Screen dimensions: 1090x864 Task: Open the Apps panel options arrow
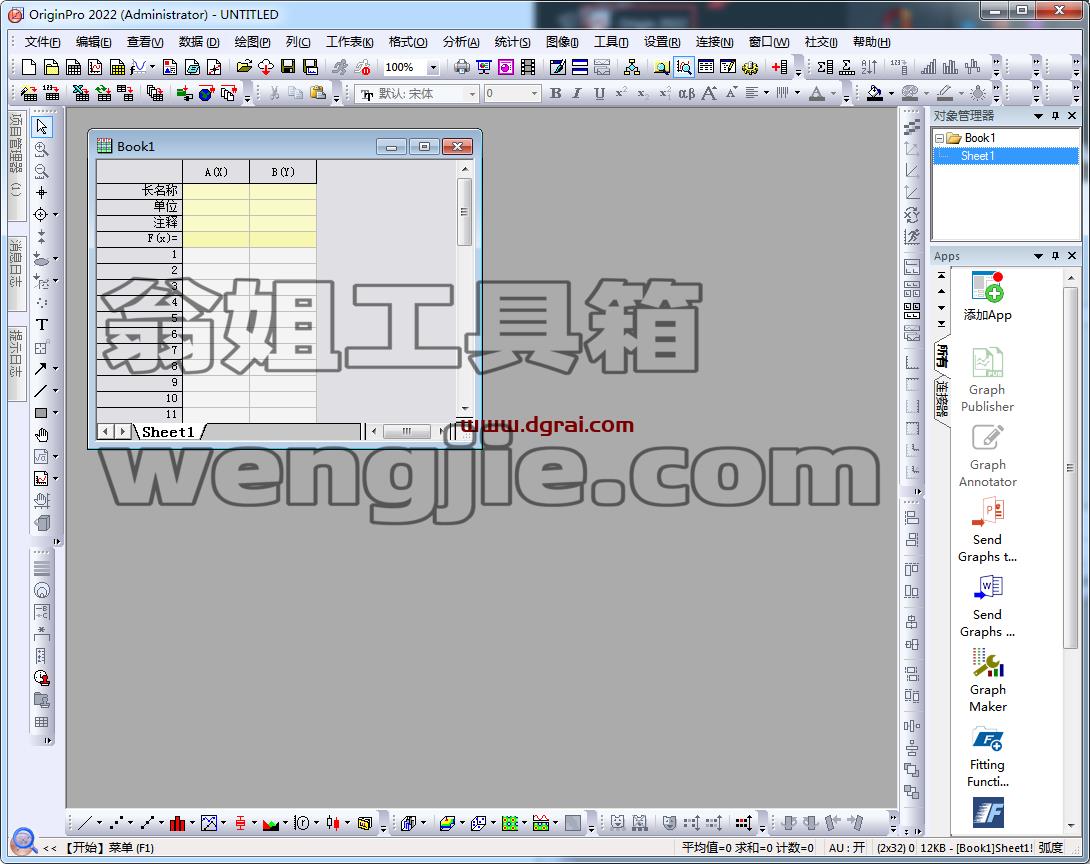point(1039,256)
